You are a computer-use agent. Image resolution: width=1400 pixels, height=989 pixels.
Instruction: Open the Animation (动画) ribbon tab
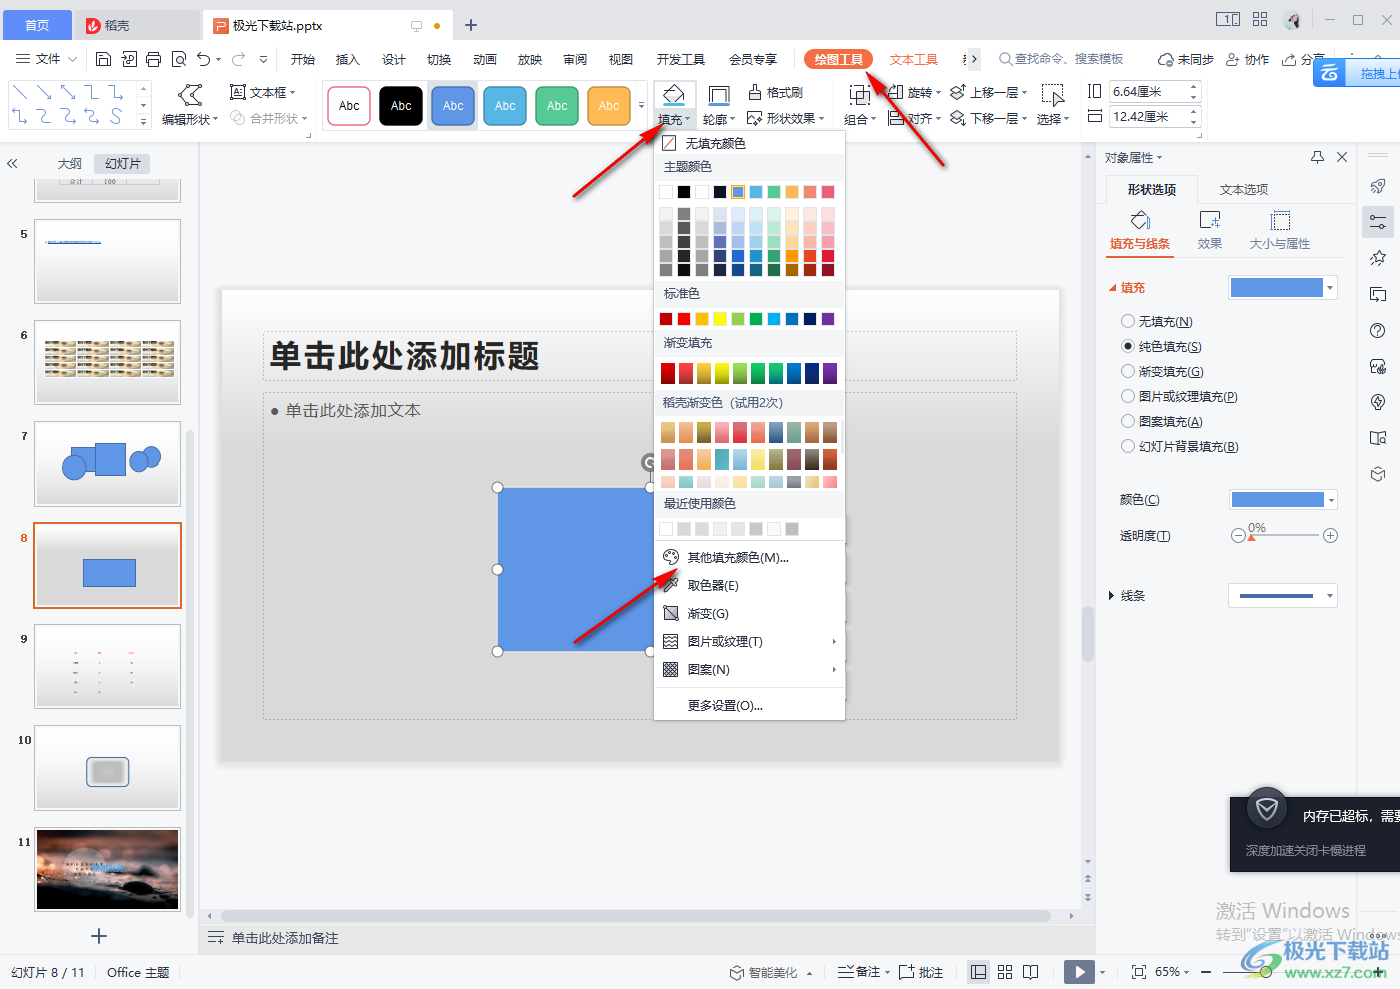click(x=485, y=60)
